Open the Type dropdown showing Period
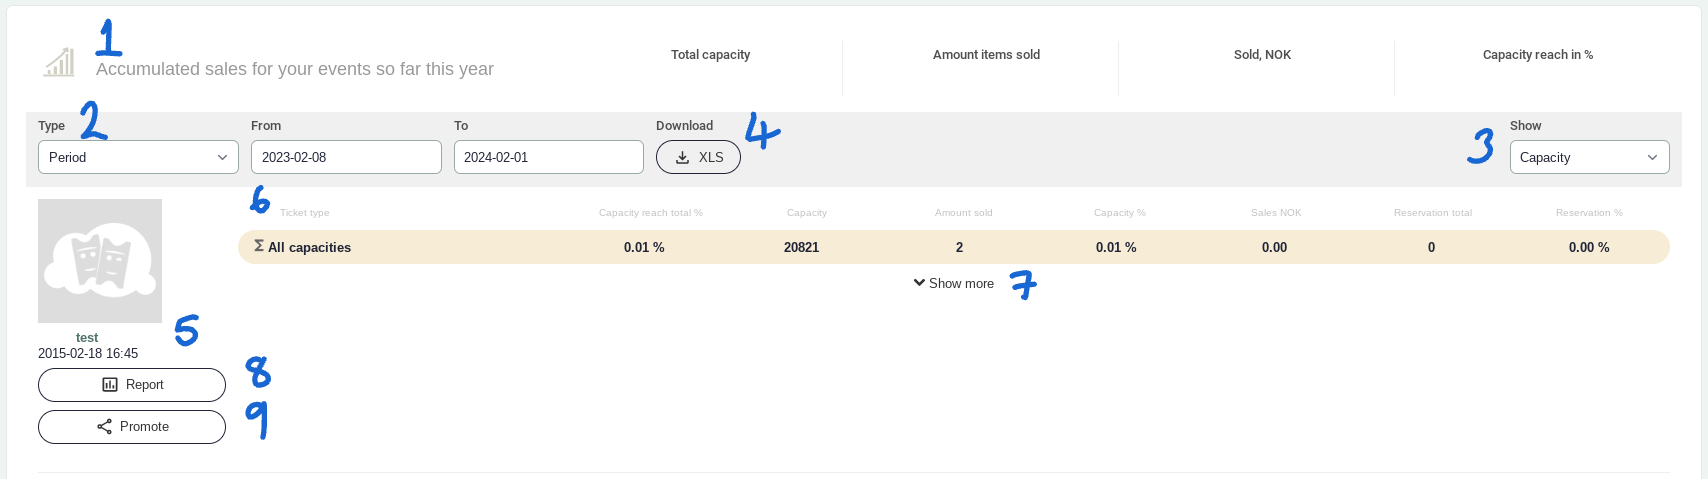The height and width of the screenshot is (479, 1708). point(138,158)
